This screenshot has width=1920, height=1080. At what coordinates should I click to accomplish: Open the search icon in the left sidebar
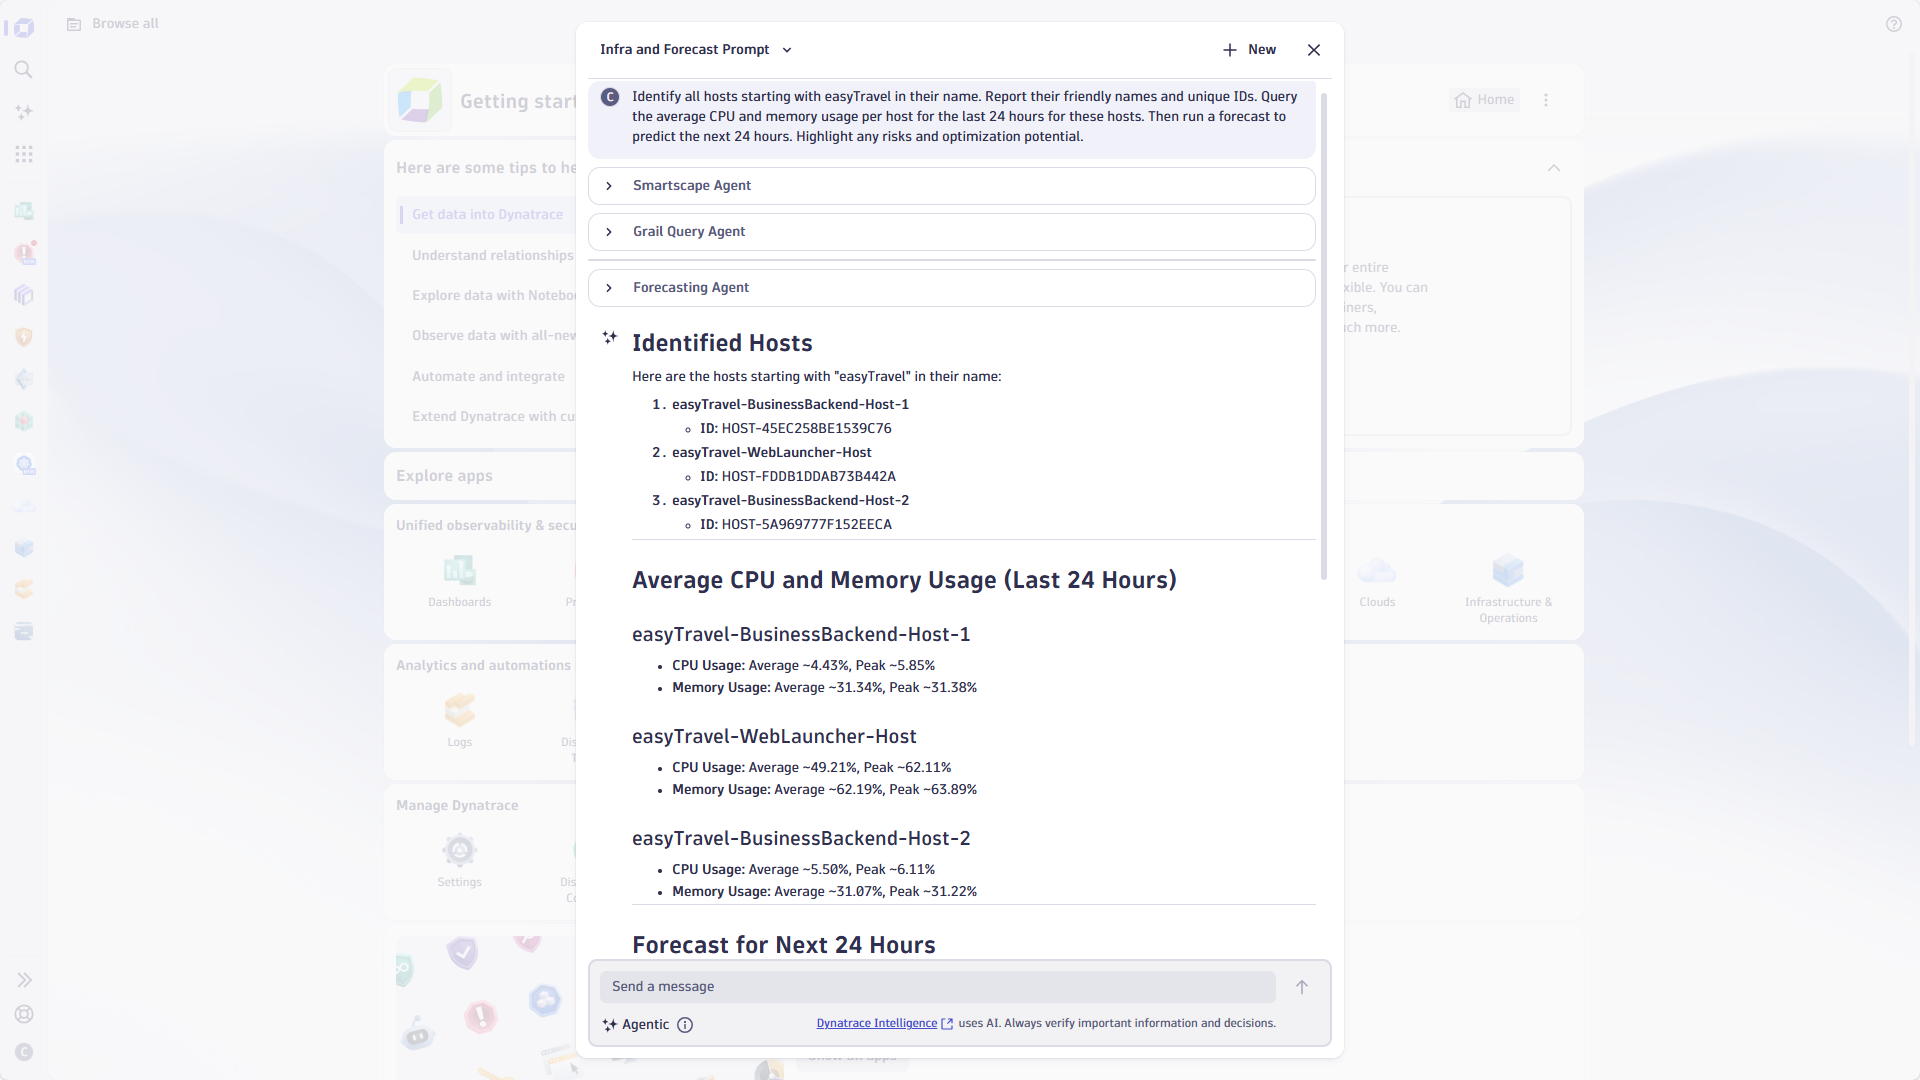click(x=24, y=69)
